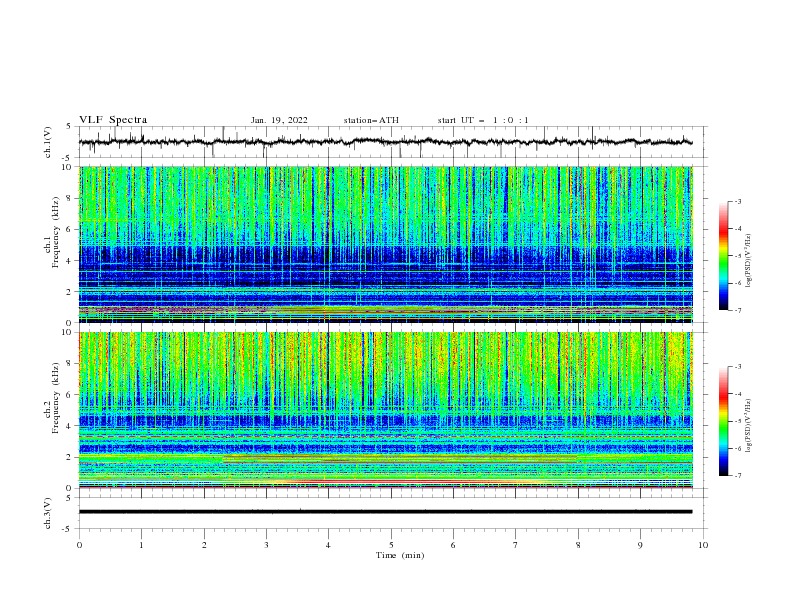Screen dimensions: 792x612
Task: Click time axis tick label "9"
Action: 640,545
